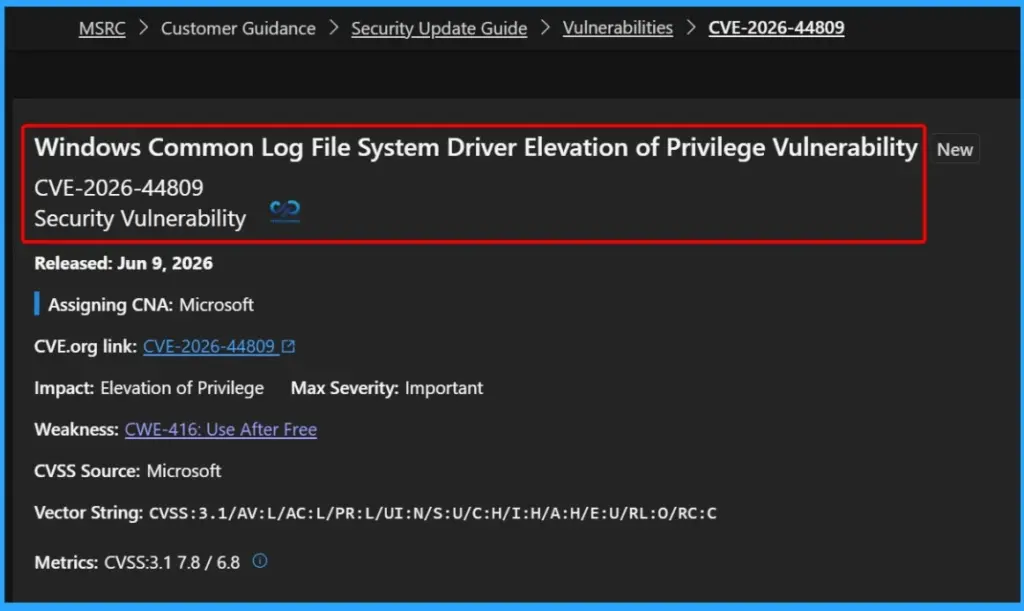
Task: Select the CVSS vector string text
Action: coord(432,513)
